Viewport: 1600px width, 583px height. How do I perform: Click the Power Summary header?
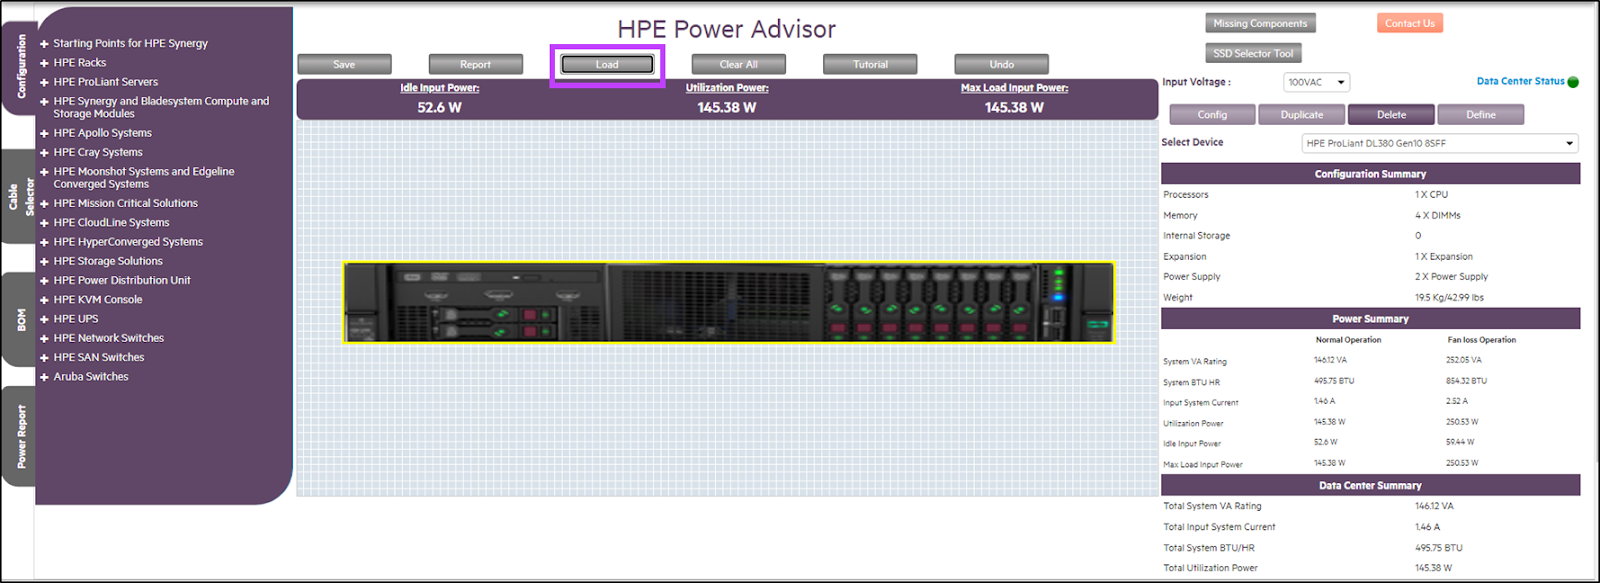coord(1370,319)
